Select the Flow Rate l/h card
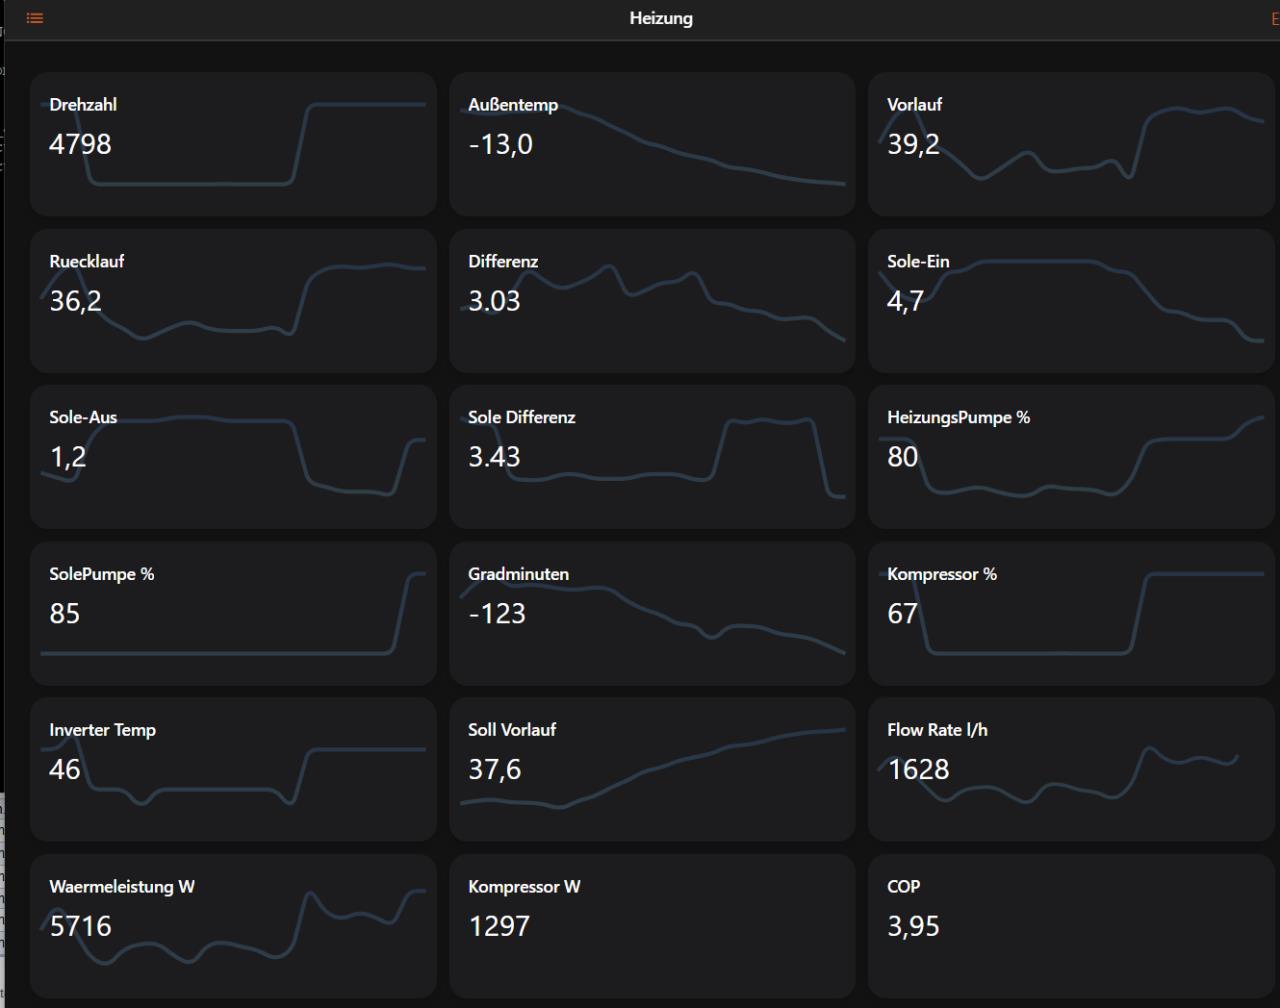The width and height of the screenshot is (1280, 1008). [x=1071, y=769]
